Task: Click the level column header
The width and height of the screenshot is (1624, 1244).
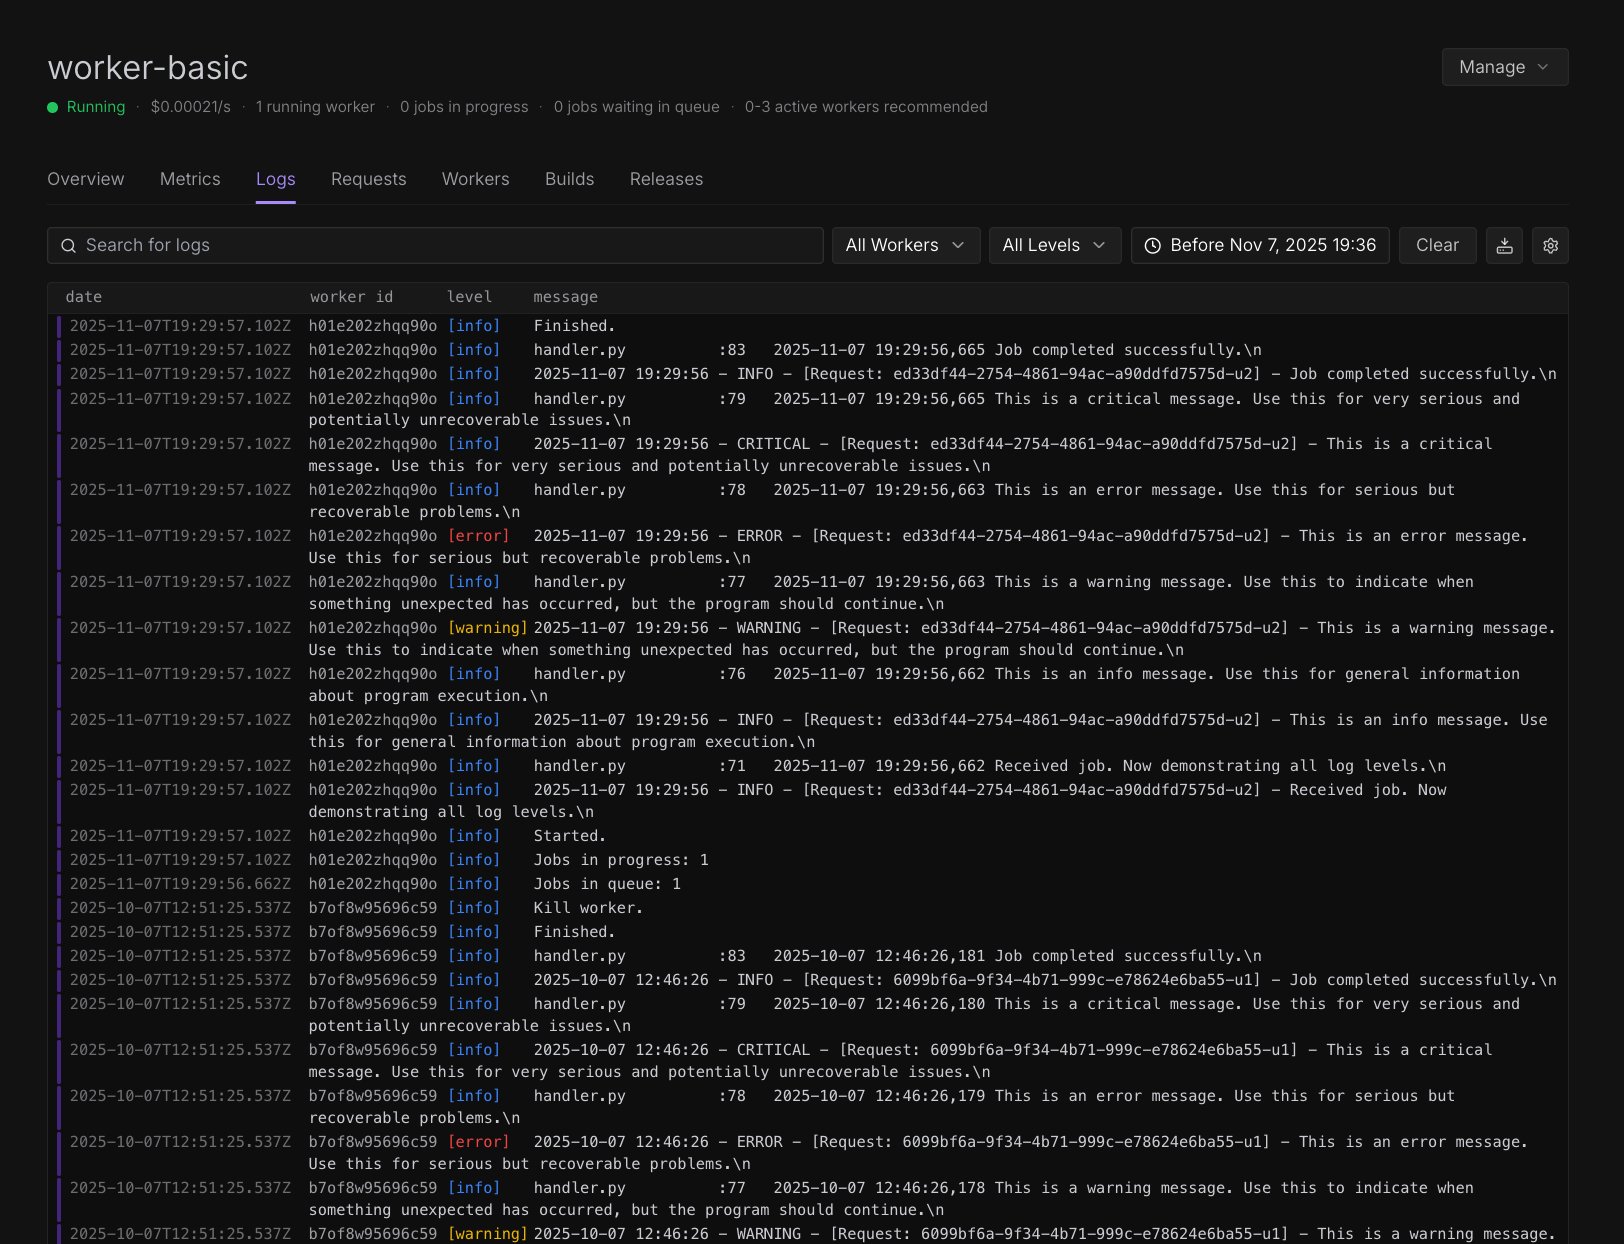Action: [x=469, y=297]
